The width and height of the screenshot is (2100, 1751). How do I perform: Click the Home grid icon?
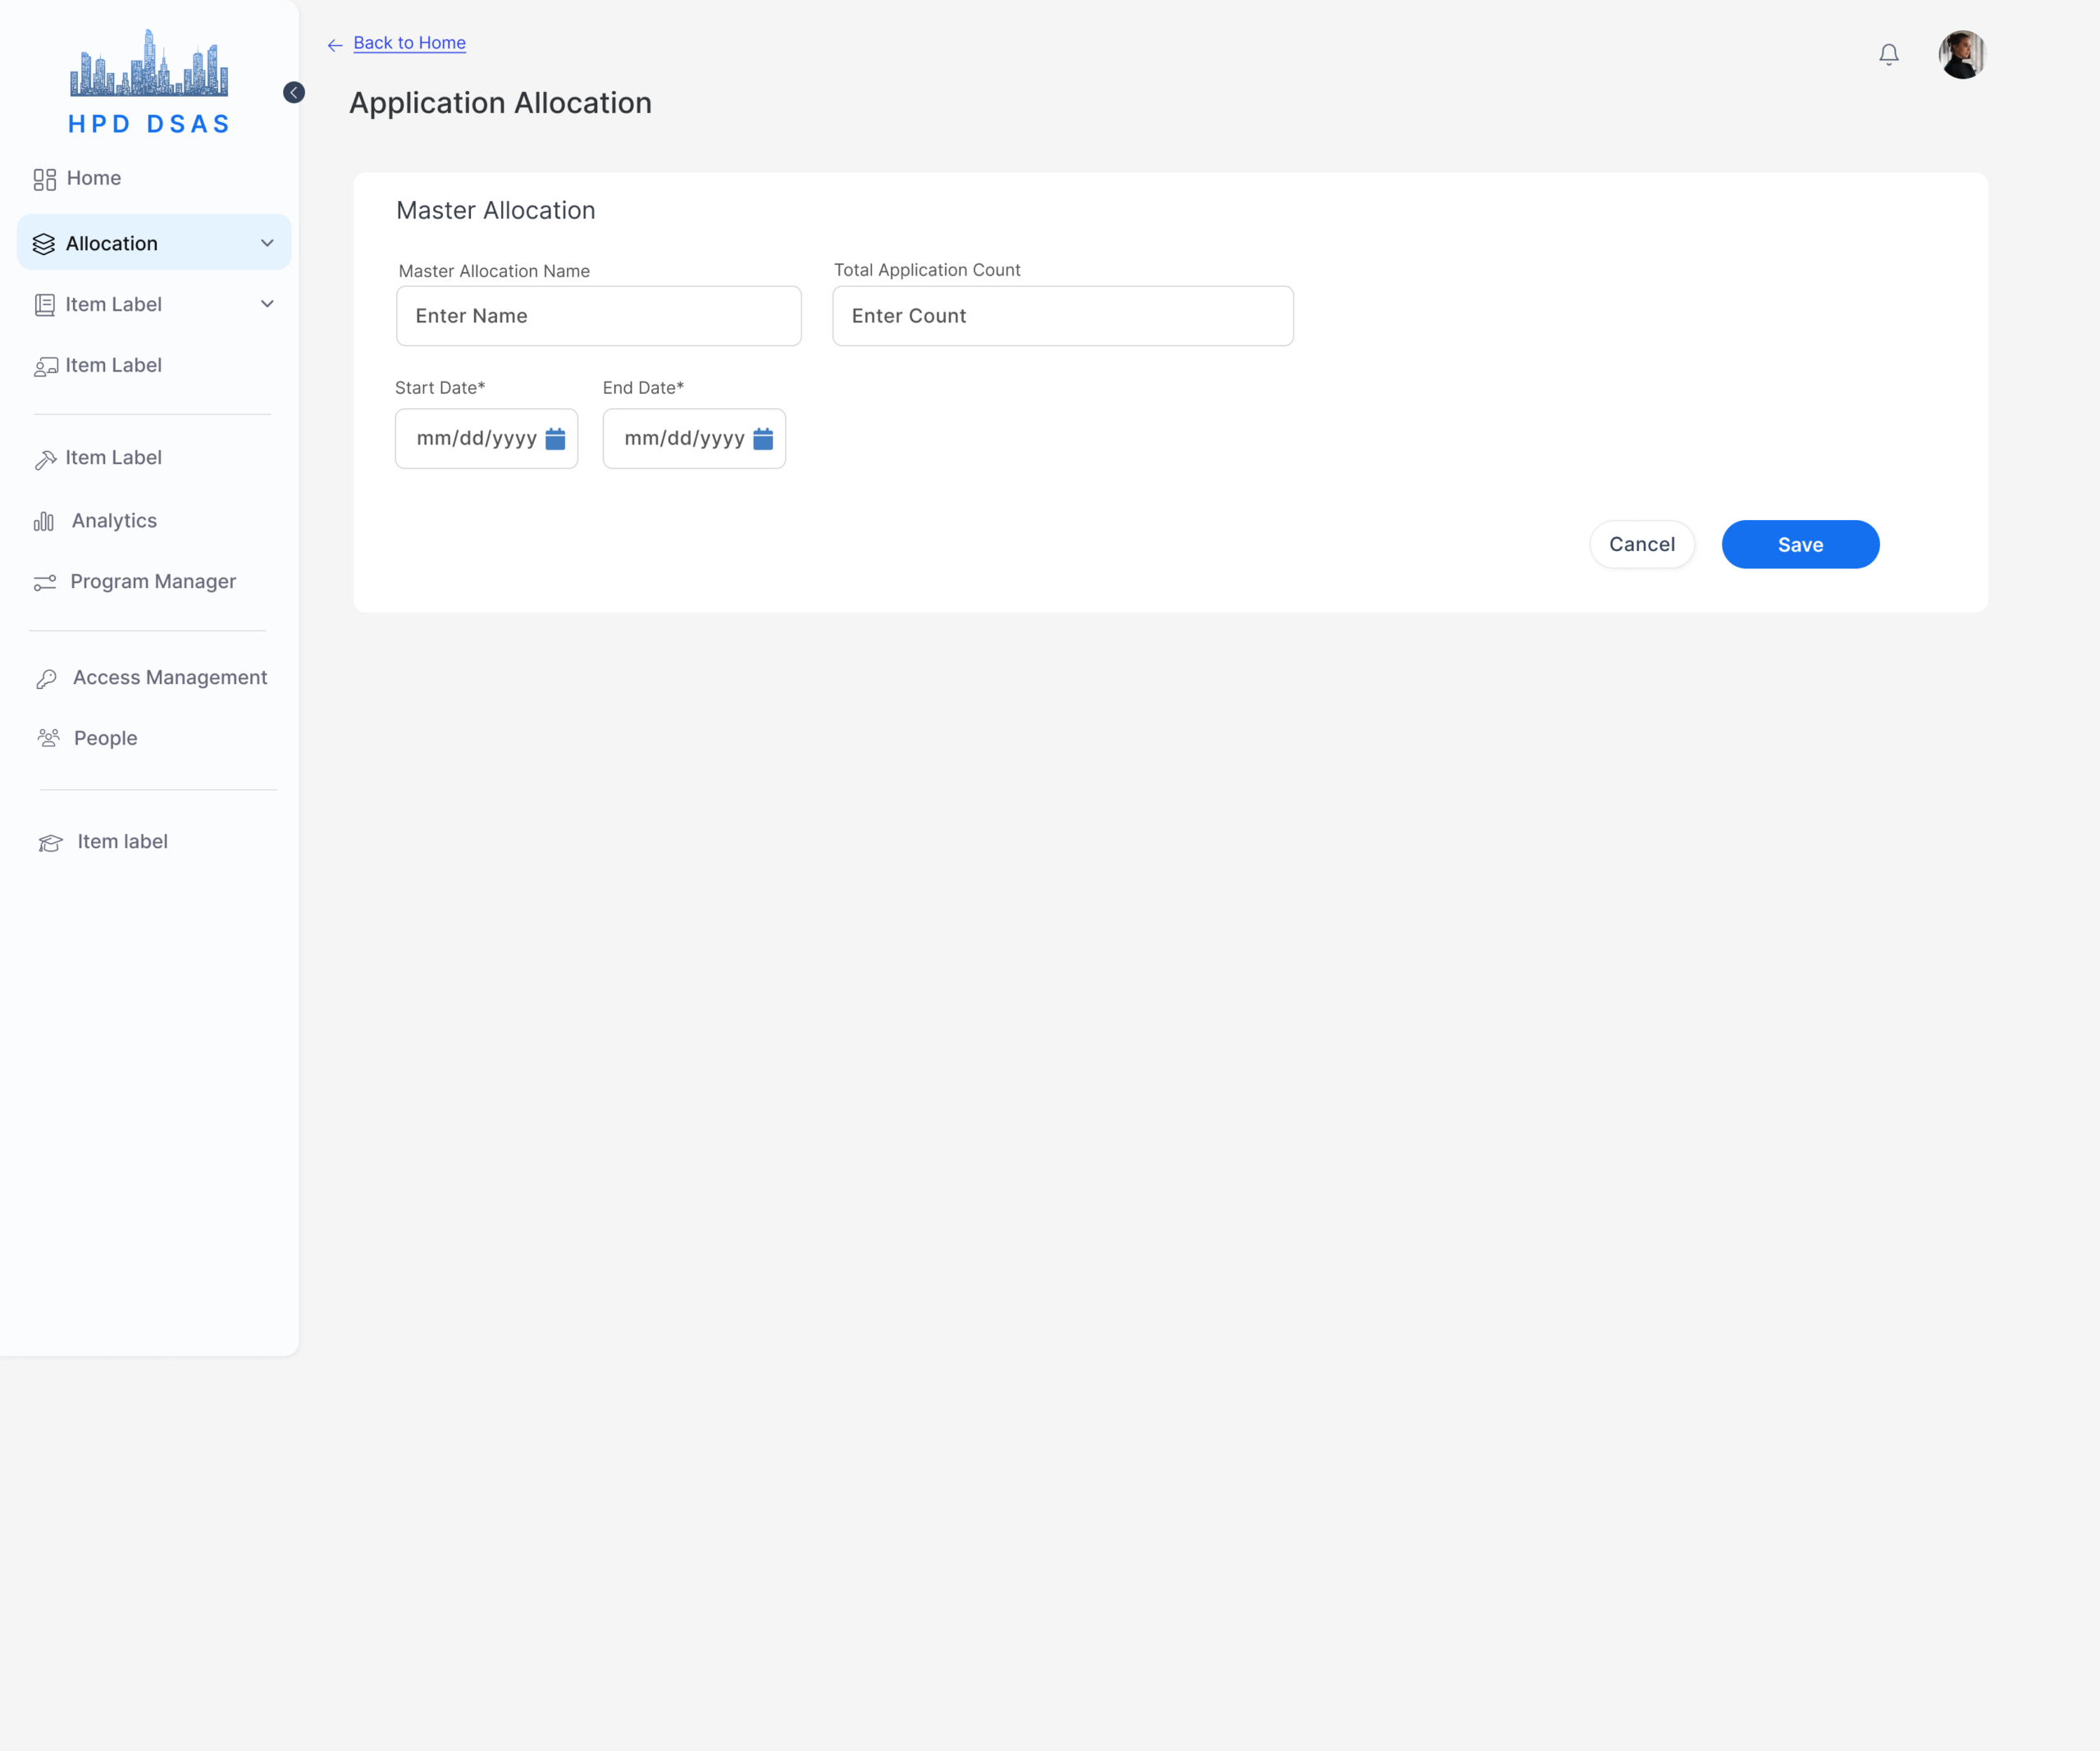coord(45,179)
